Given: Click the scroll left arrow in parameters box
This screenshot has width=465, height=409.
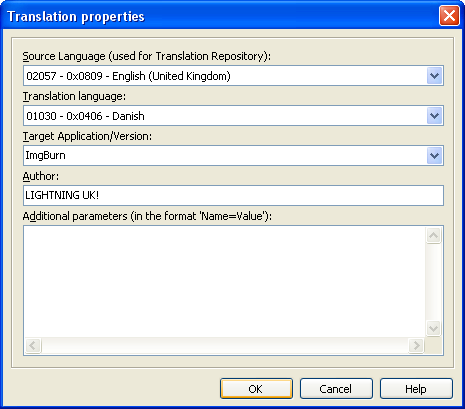Looking at the screenshot, I should pos(33,345).
